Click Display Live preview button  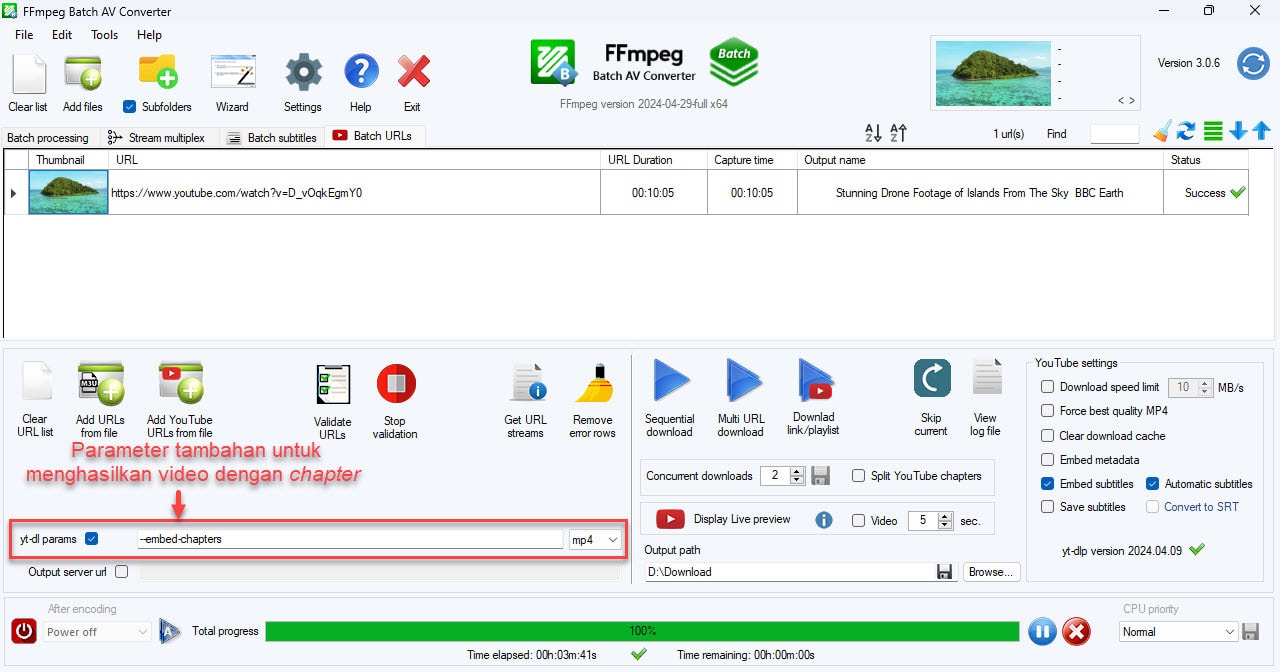click(723, 519)
